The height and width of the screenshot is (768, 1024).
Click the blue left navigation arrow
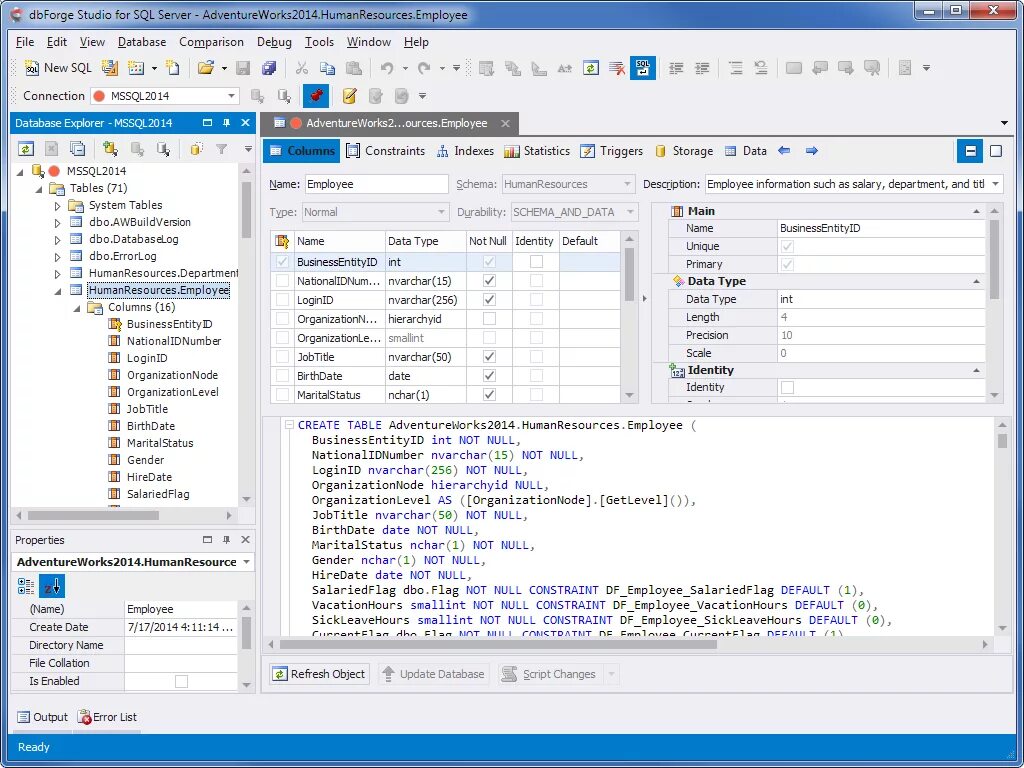coord(784,151)
